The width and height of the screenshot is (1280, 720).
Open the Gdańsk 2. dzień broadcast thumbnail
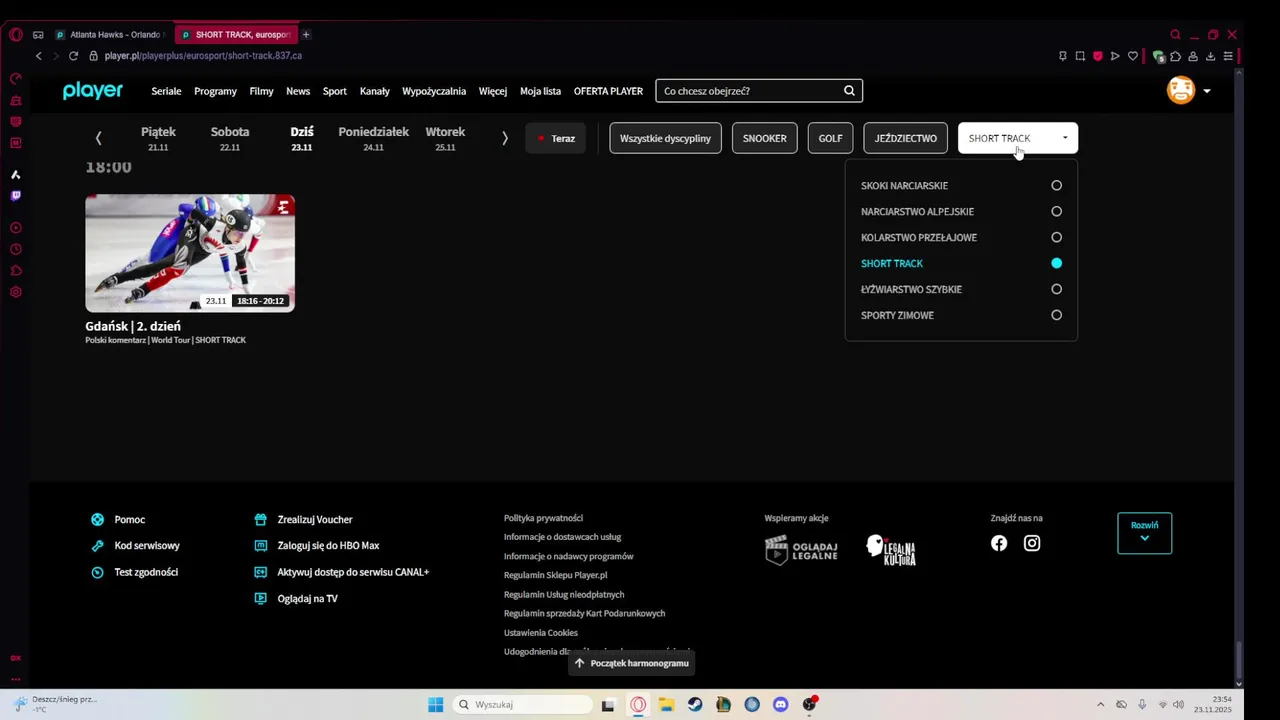coord(190,253)
